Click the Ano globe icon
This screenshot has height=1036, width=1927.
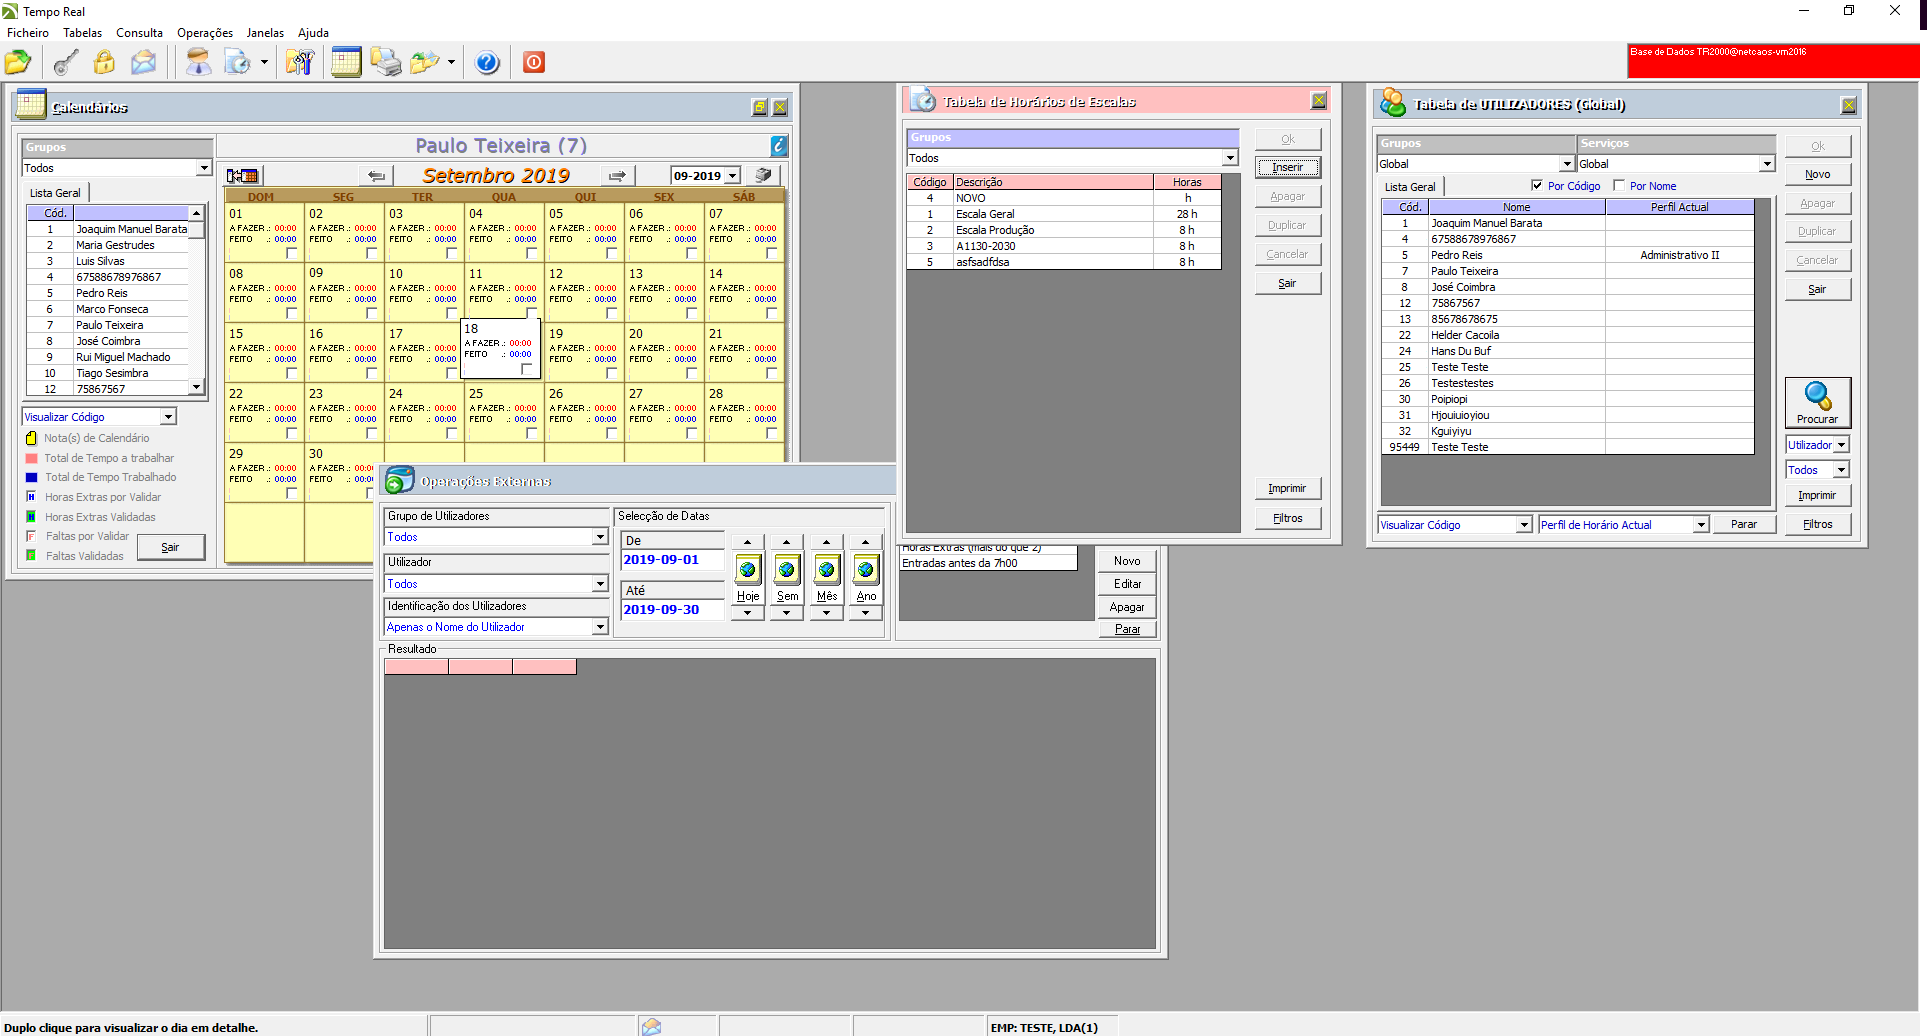coord(865,570)
